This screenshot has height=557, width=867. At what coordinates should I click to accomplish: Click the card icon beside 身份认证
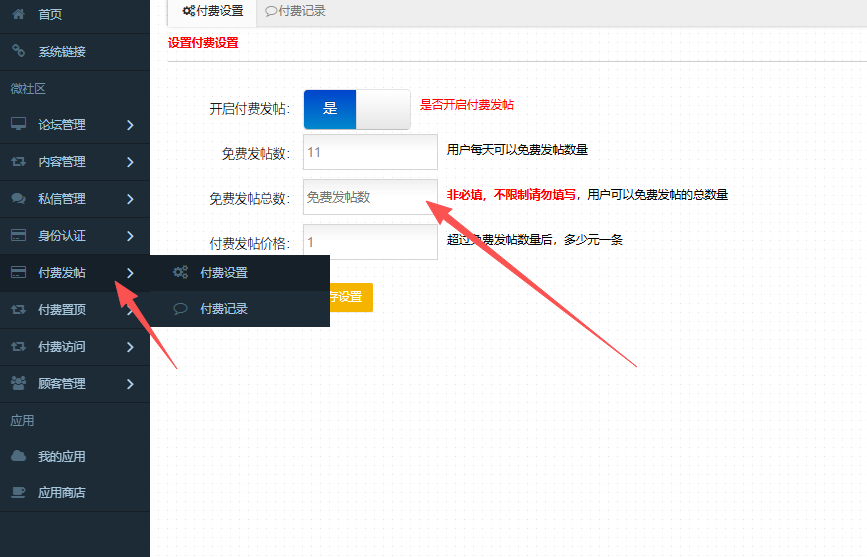(18, 236)
